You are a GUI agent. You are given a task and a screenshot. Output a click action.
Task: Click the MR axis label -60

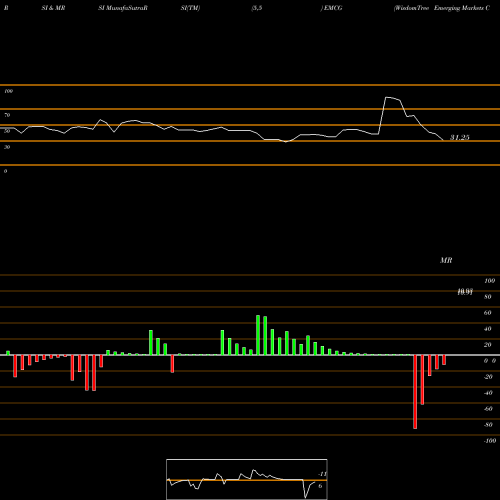(x=488, y=409)
